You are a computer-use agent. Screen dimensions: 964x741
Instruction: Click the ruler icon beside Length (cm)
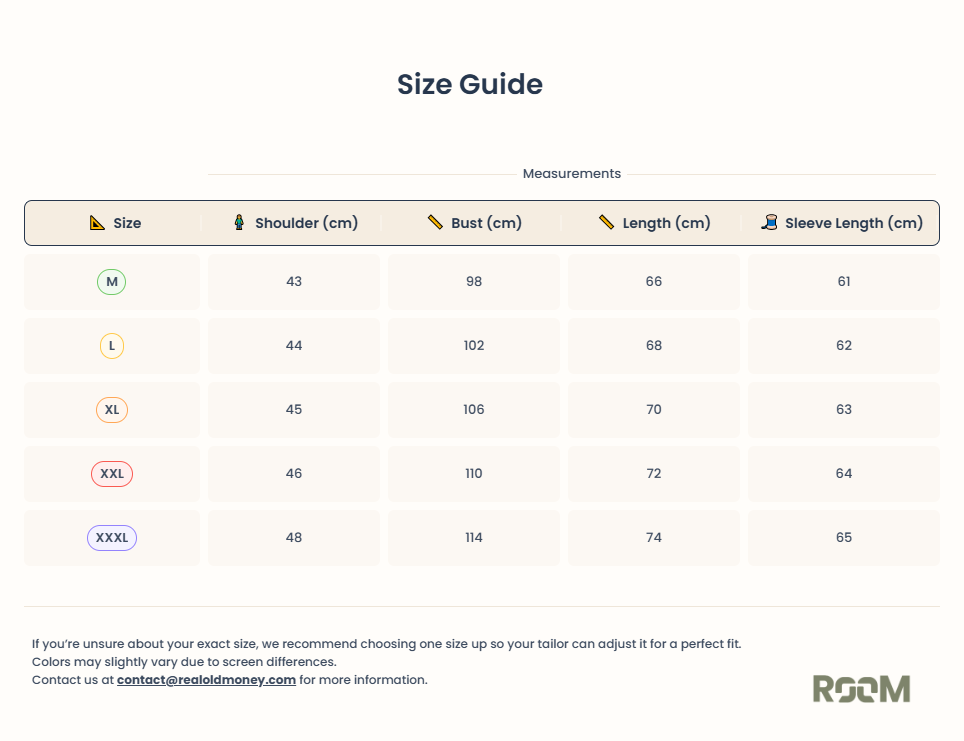pyautogui.click(x=607, y=222)
